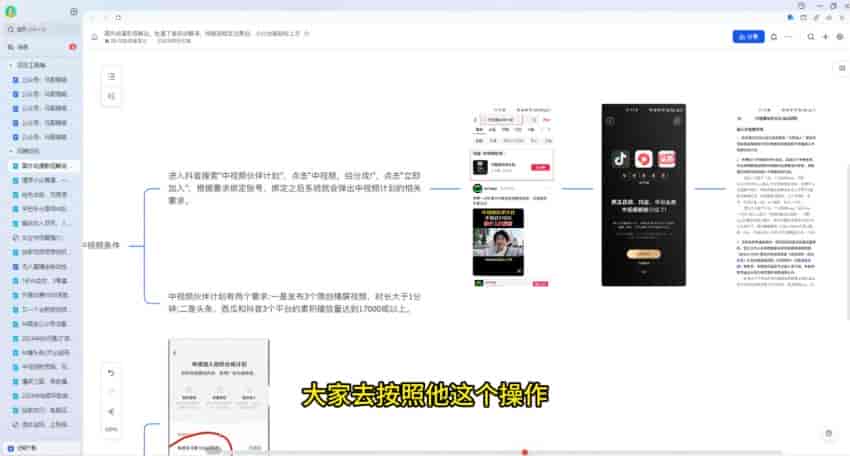
Task: Open the text agreement screenshot thumbnail
Action: 776,196
